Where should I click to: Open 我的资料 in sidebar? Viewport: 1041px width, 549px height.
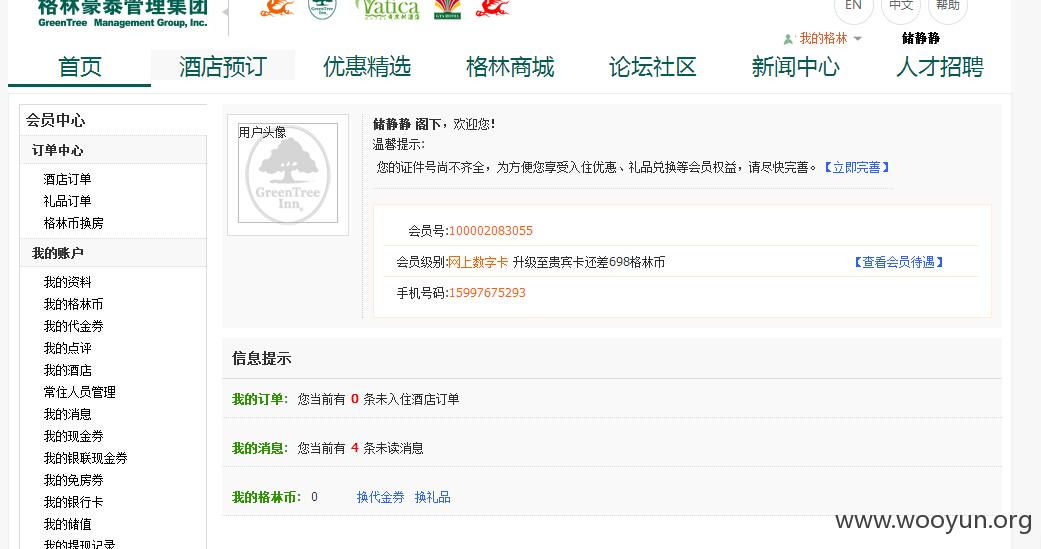pos(67,282)
